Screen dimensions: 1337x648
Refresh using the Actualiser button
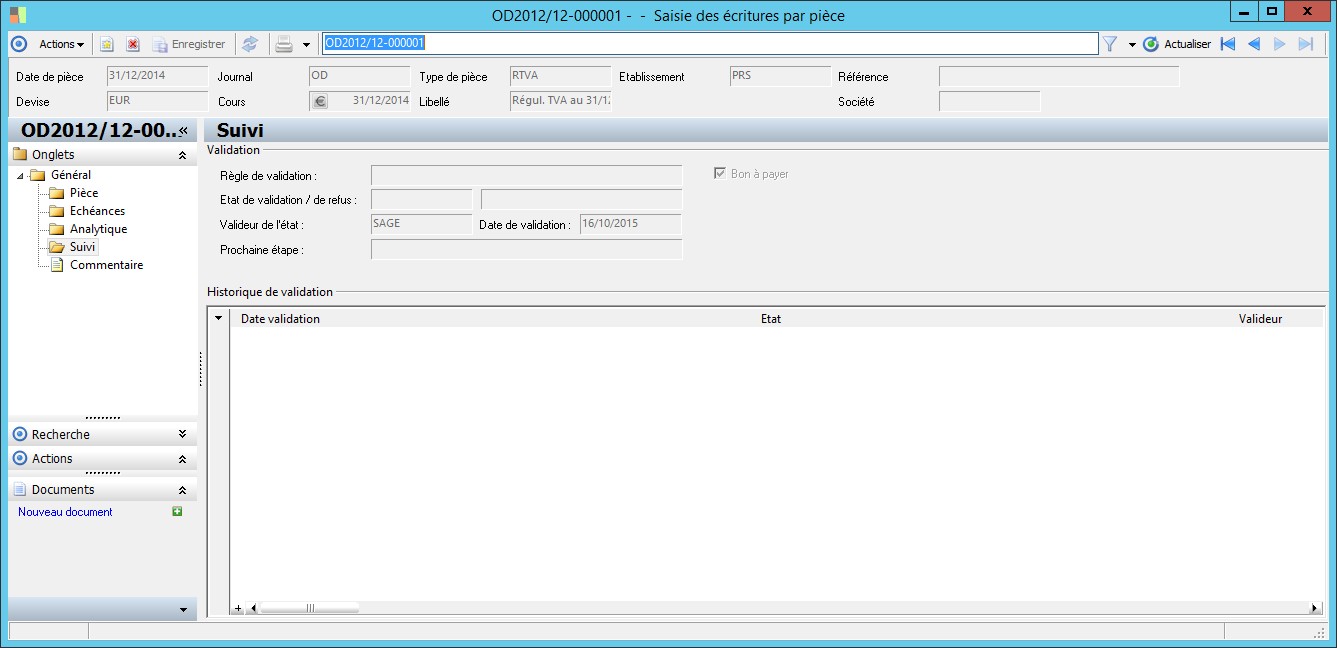(1177, 44)
